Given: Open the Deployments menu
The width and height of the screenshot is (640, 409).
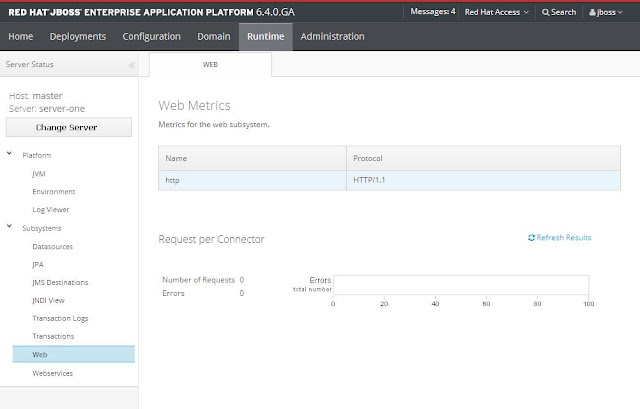Looking at the screenshot, I should (78, 36).
